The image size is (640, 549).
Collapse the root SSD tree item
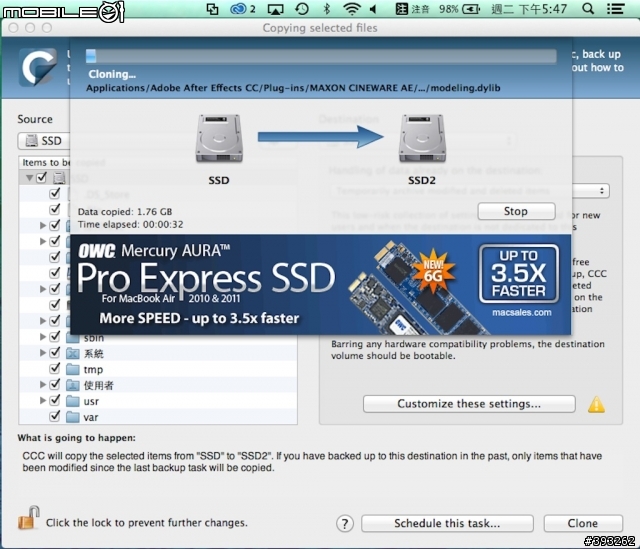coord(29,178)
